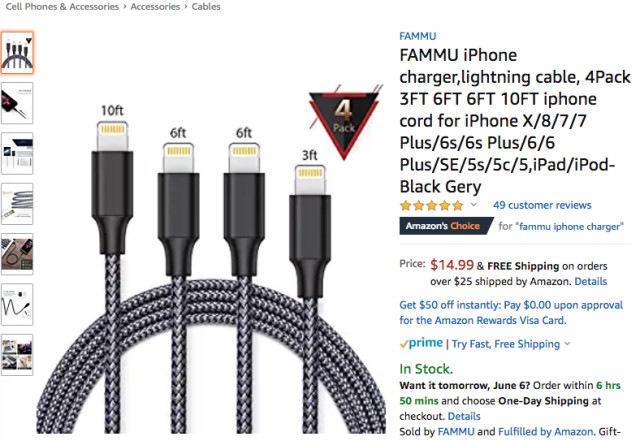
Task: Select the first four-cable product thumbnail
Action: coord(17,53)
